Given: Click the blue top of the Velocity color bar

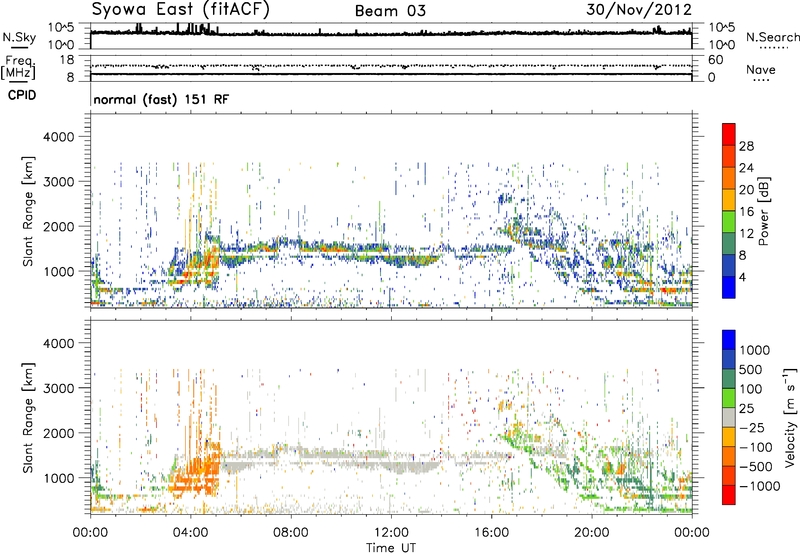Looking at the screenshot, I should [729, 340].
